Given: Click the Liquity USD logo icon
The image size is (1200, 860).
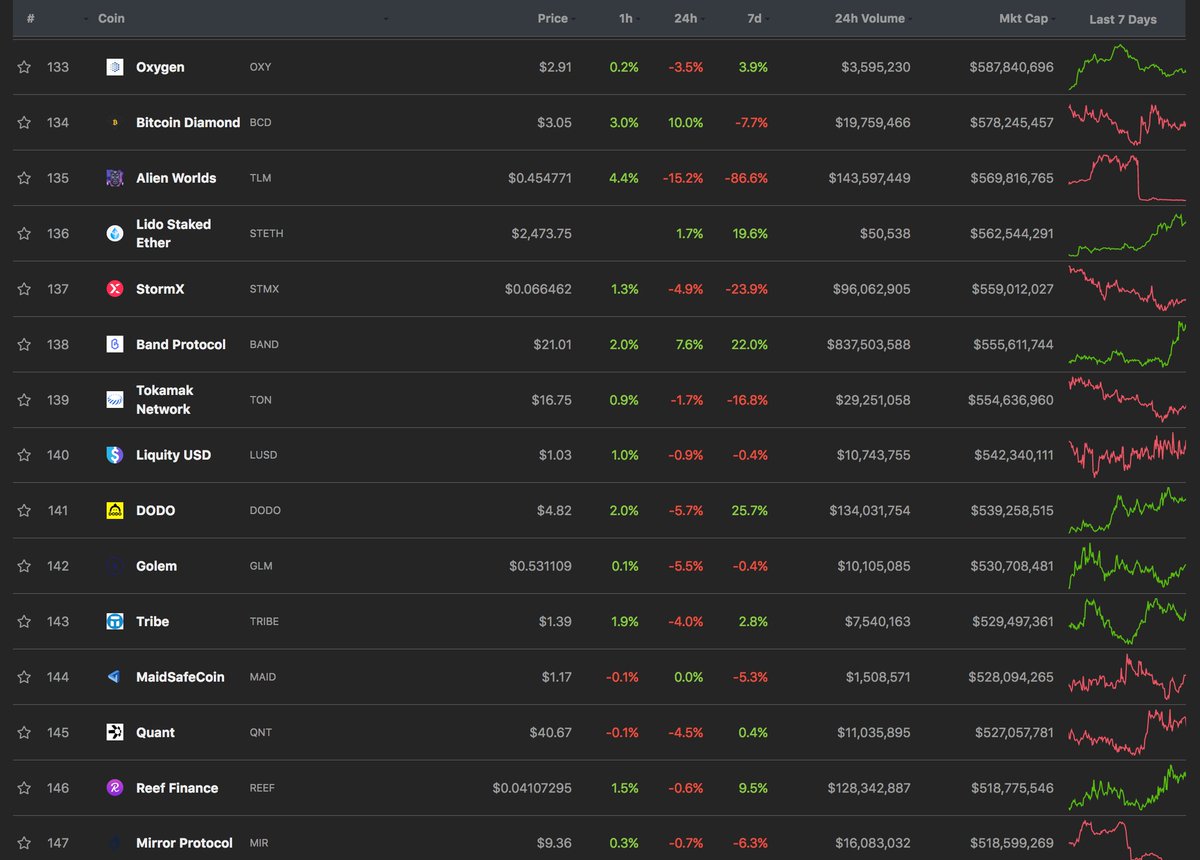Looking at the screenshot, I should pos(115,455).
